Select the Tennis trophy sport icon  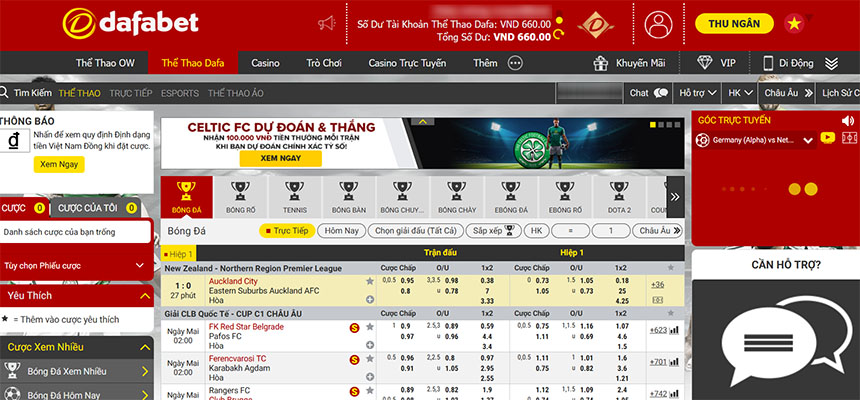[x=294, y=196]
